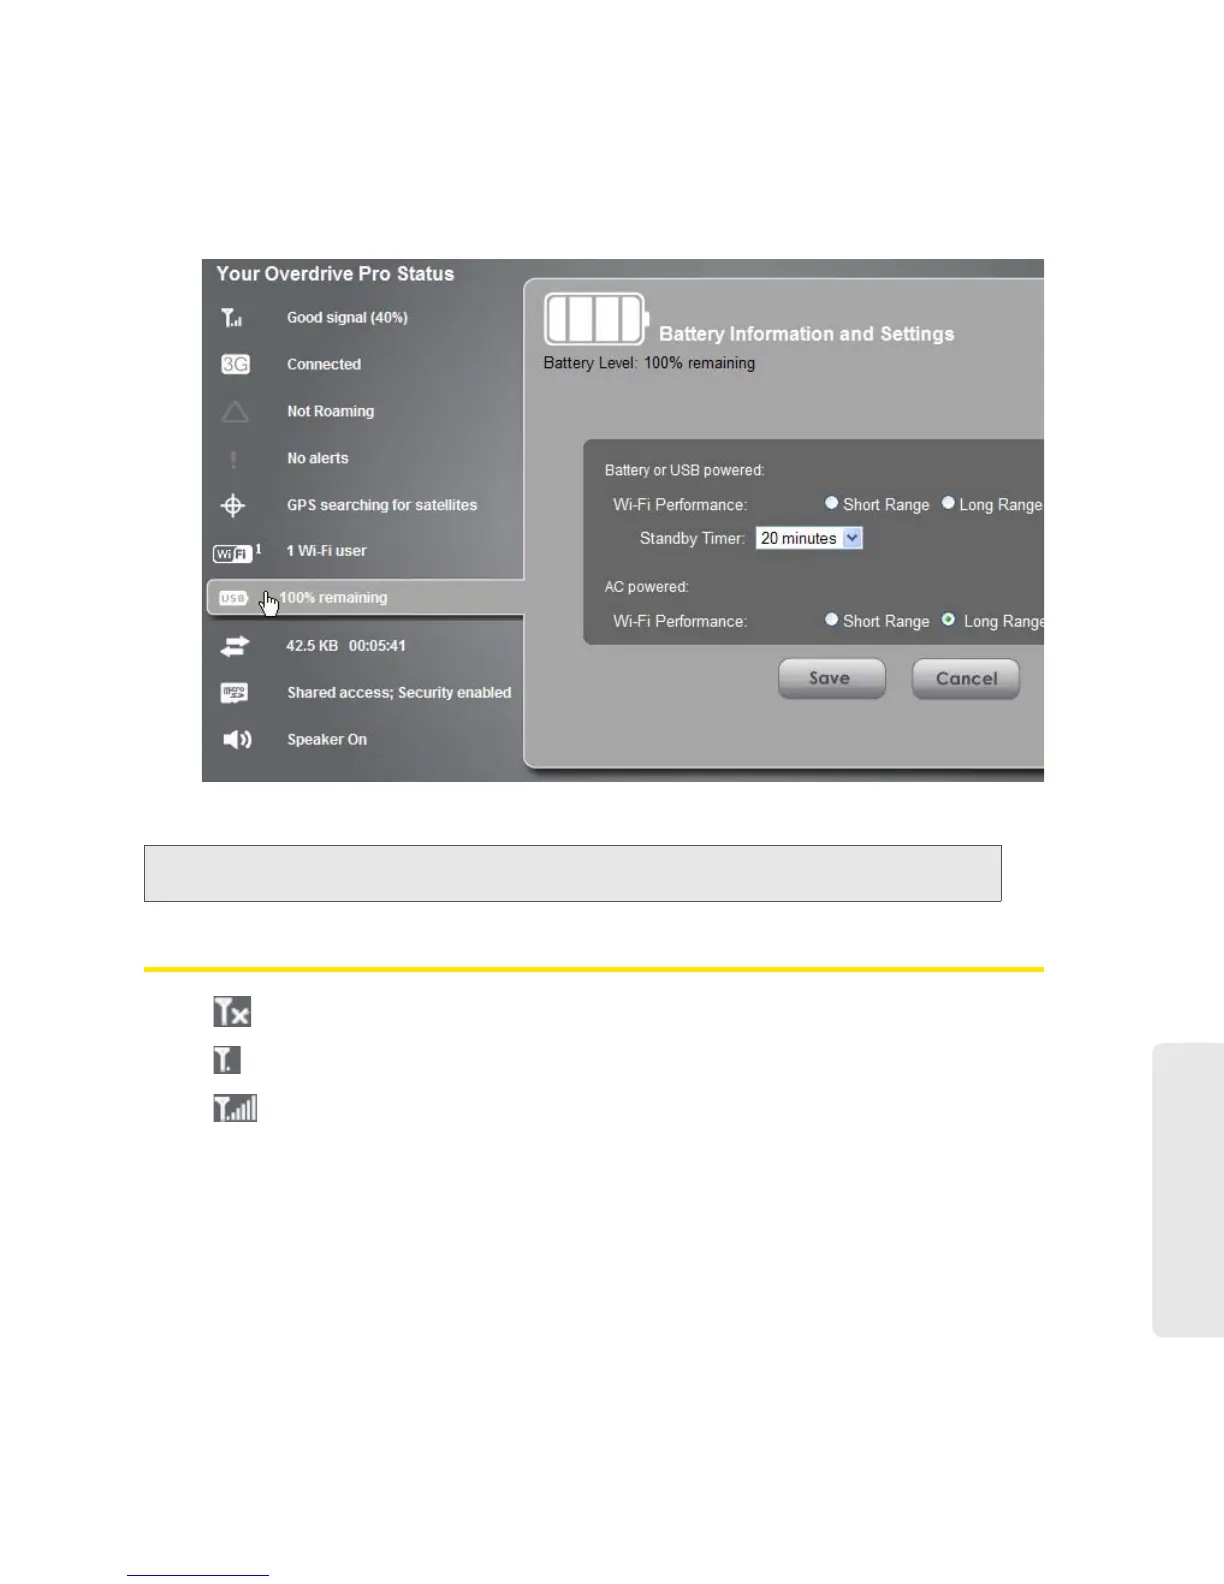Select the "100% remaining" status row
1224x1584 pixels.
tap(366, 598)
